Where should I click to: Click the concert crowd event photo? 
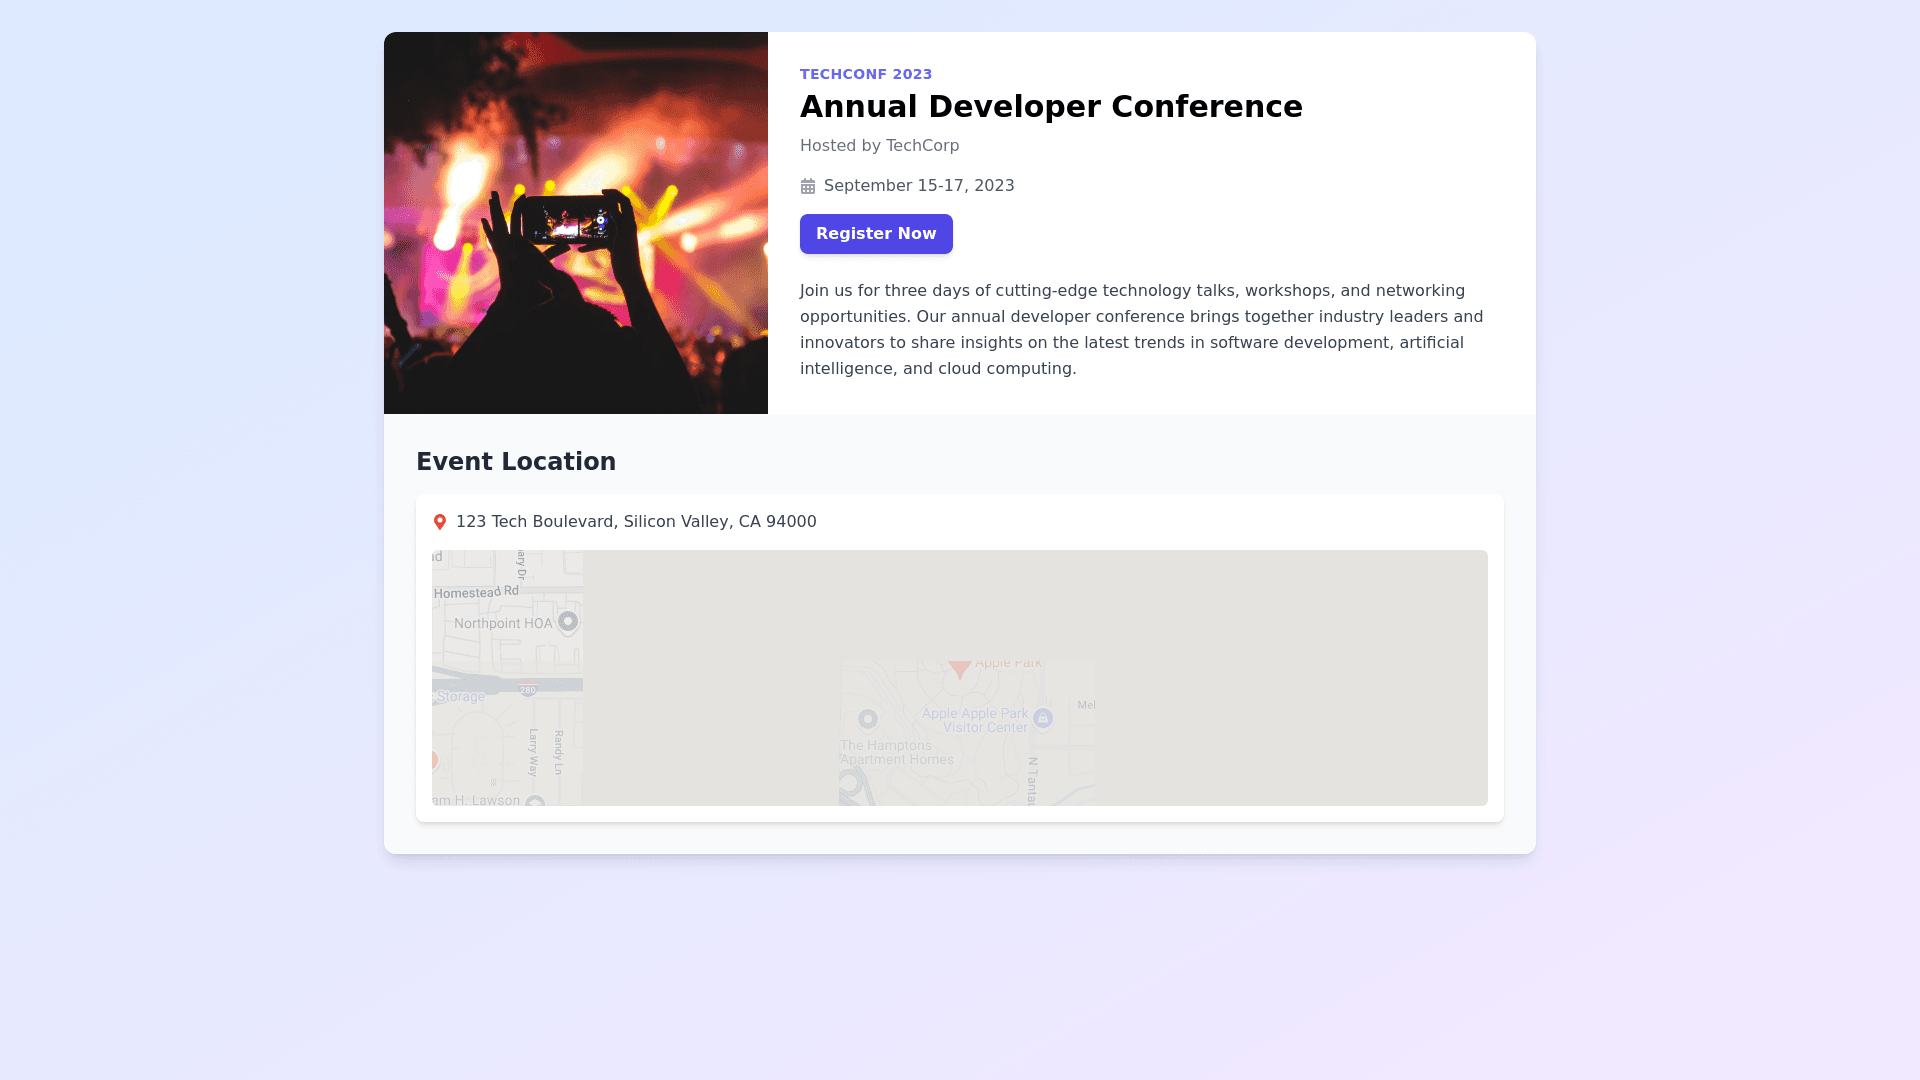pos(576,223)
